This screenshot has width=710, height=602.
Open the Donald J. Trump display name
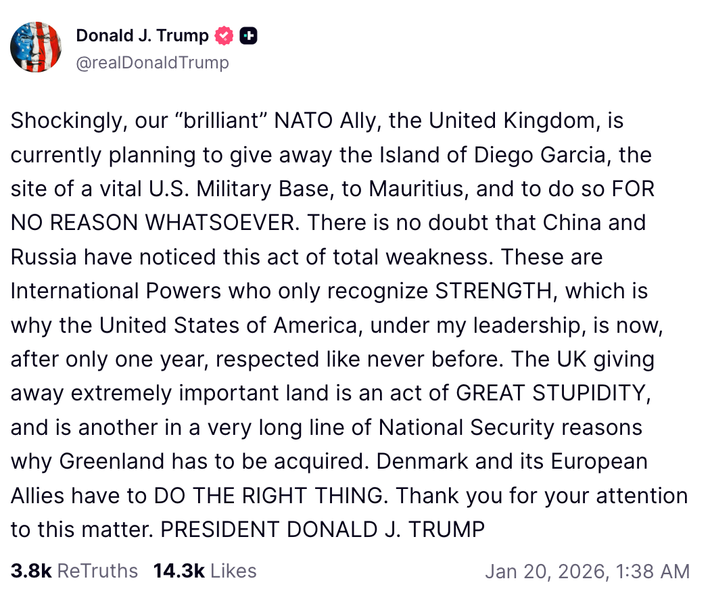point(142,36)
